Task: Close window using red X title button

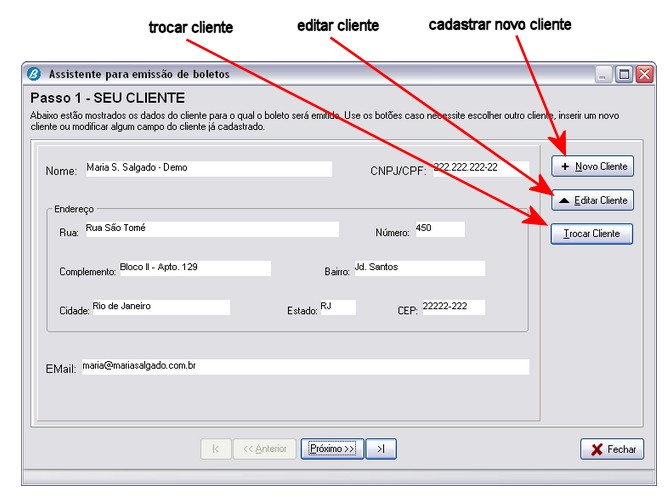Action: 644,74
